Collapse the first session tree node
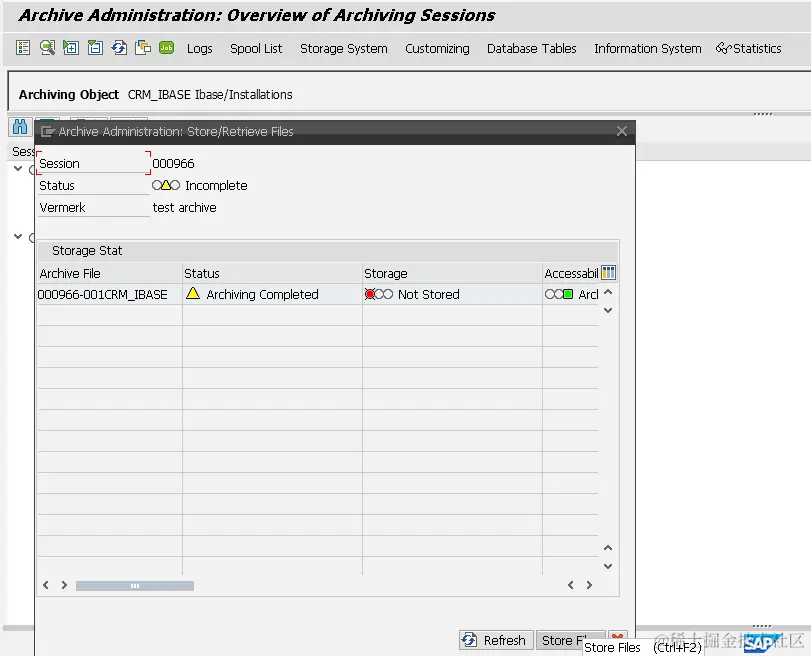Viewport: 811px width, 656px height. 18,168
